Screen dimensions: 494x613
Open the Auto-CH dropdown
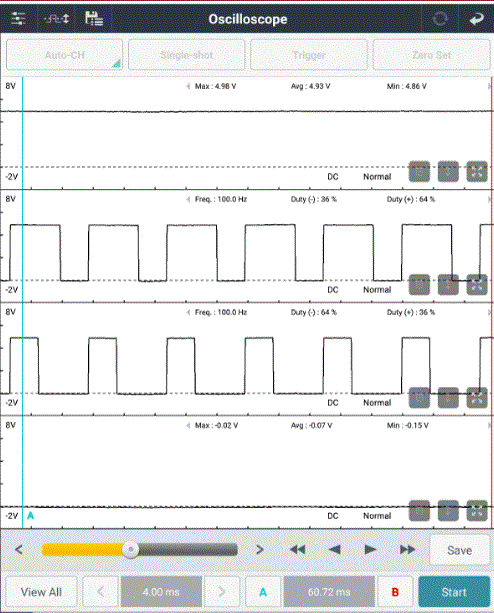(64, 55)
